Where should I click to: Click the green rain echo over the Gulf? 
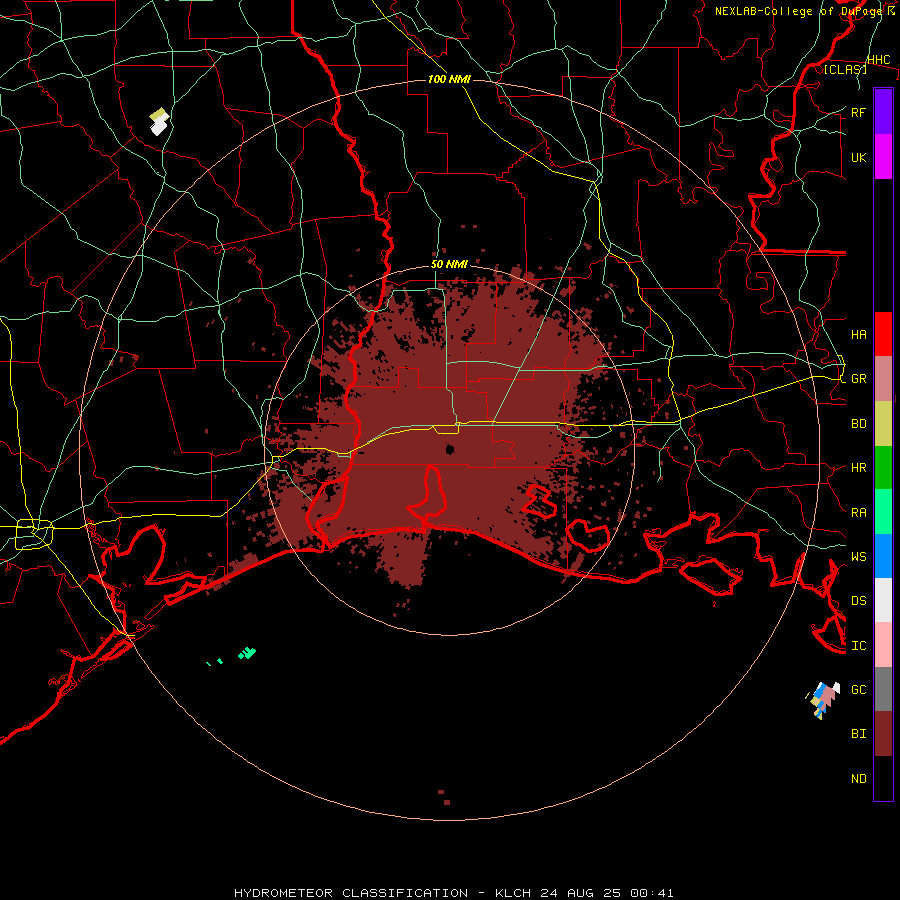pyautogui.click(x=247, y=653)
